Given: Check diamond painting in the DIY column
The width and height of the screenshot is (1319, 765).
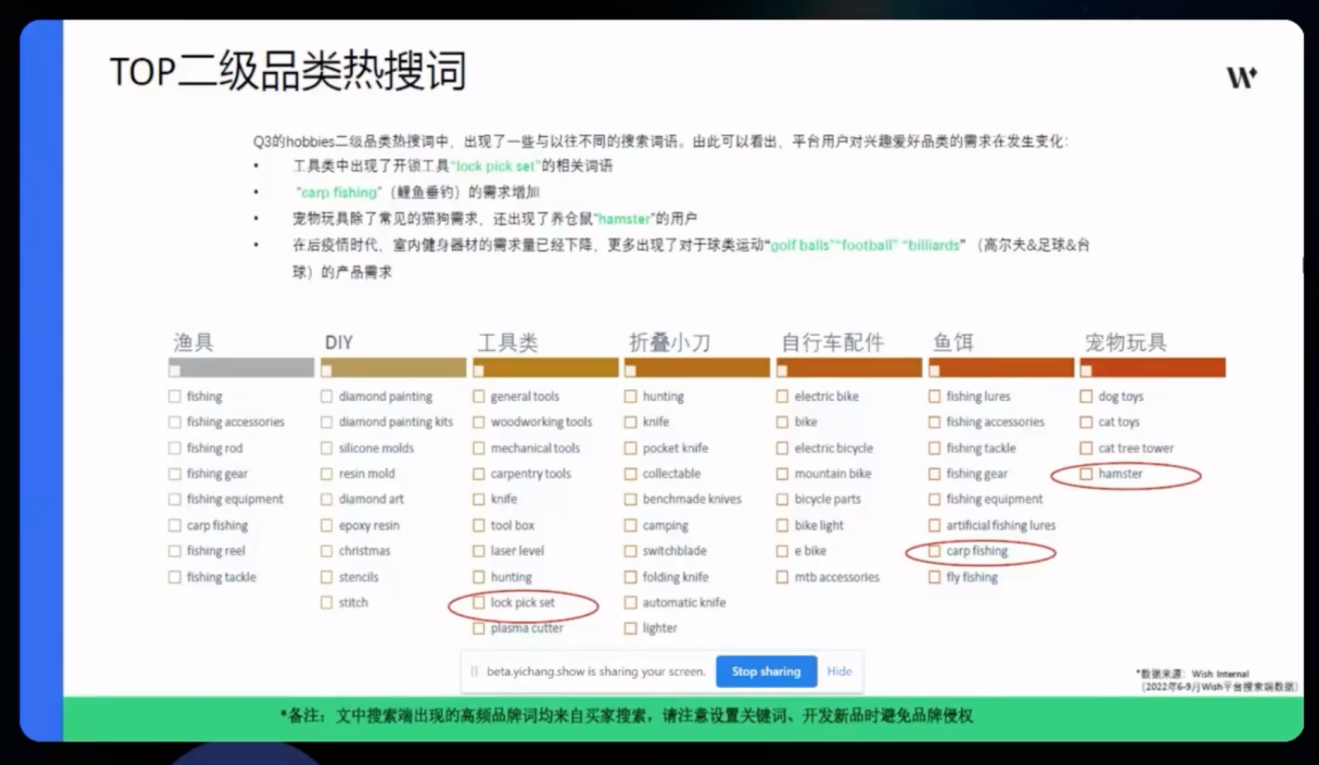Looking at the screenshot, I should pos(326,396).
